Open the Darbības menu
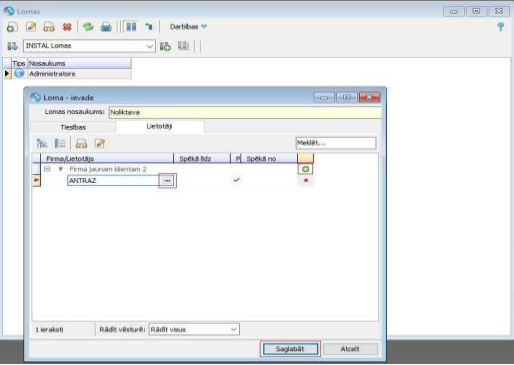This screenshot has width=514, height=365. click(188, 27)
